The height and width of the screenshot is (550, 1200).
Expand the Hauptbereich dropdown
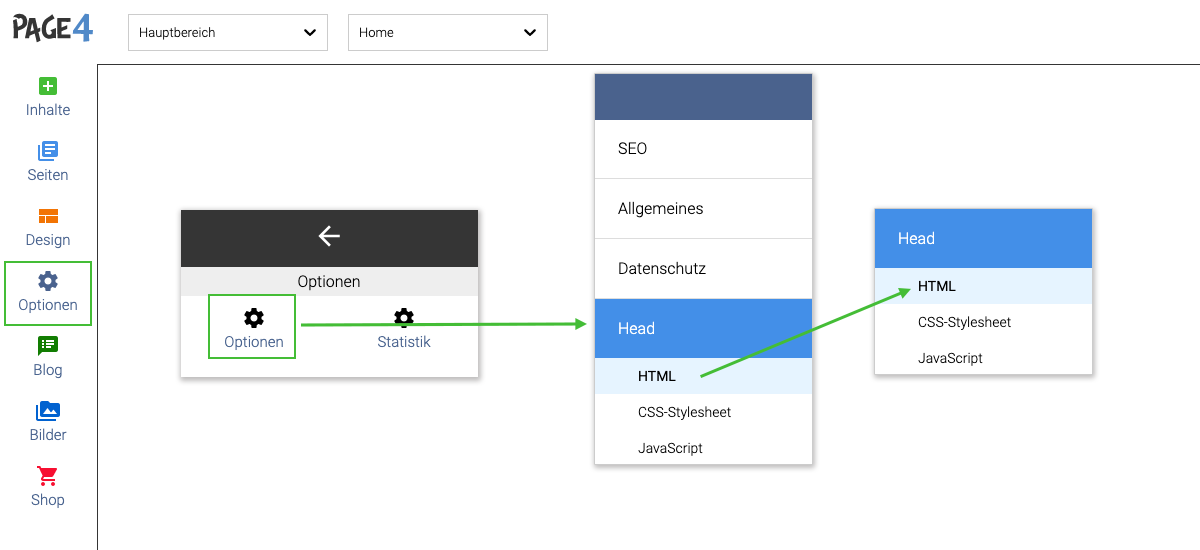(228, 32)
